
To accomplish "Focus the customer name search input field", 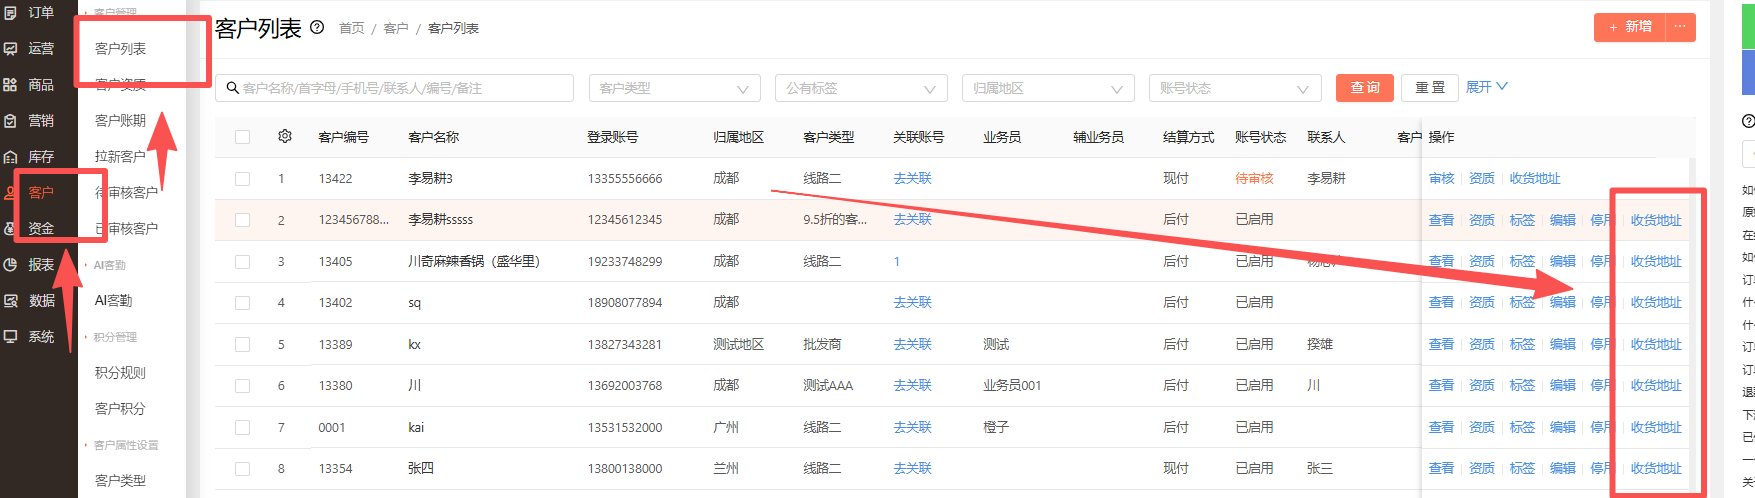I will coord(394,88).
